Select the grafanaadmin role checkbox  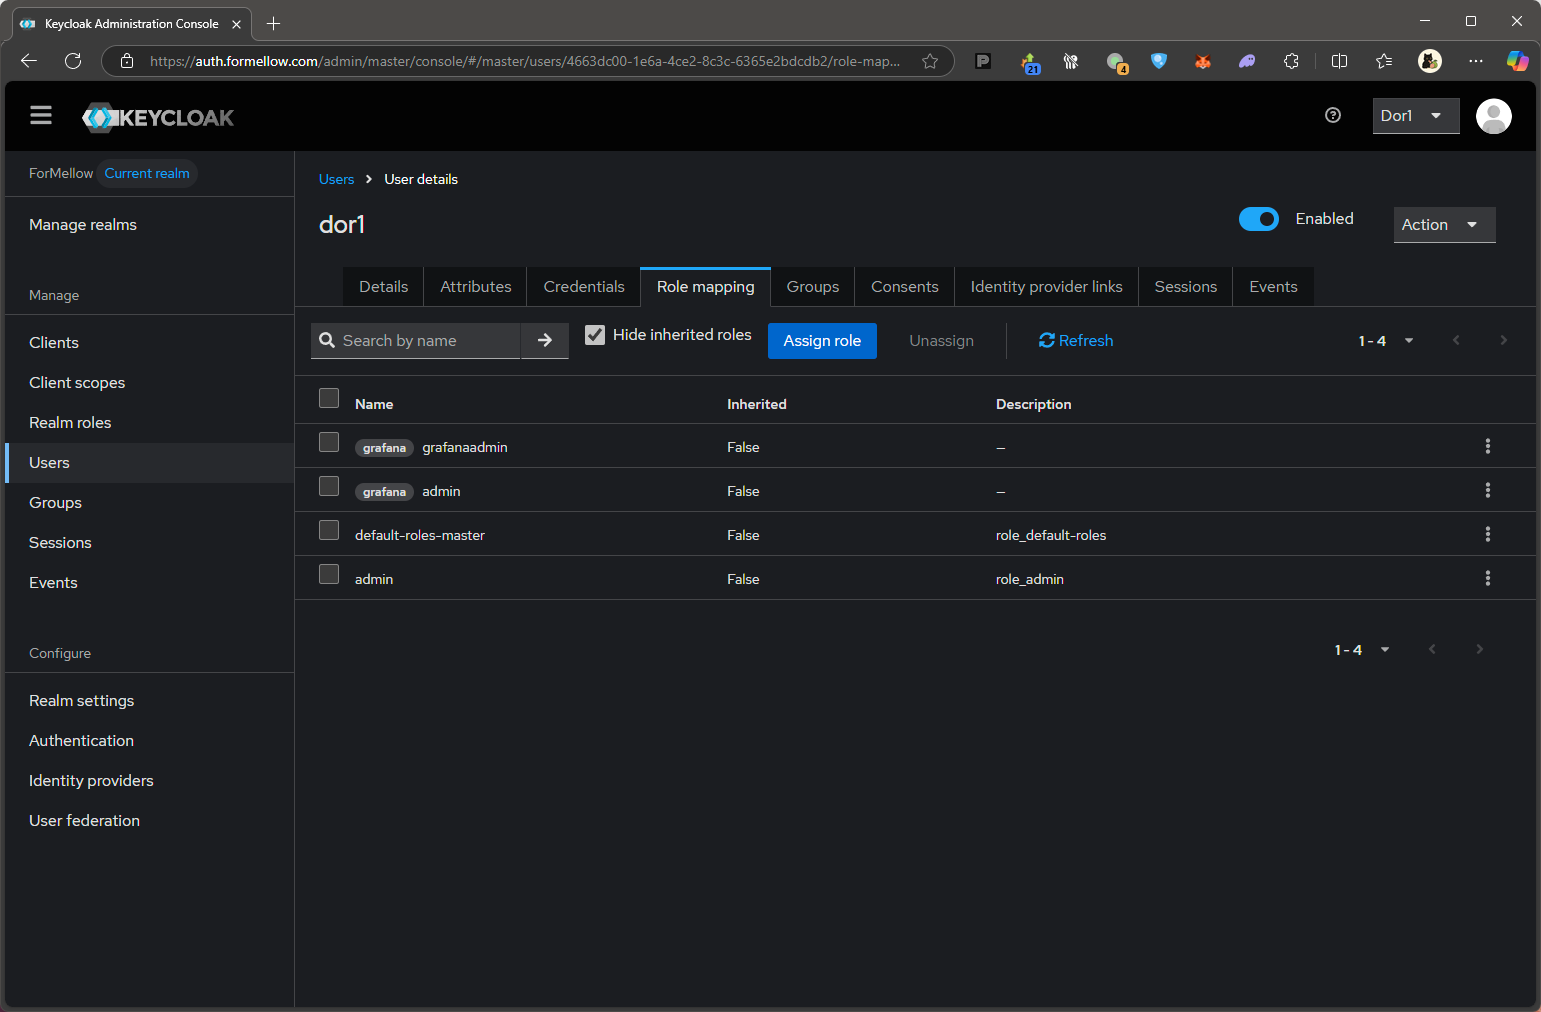(329, 442)
